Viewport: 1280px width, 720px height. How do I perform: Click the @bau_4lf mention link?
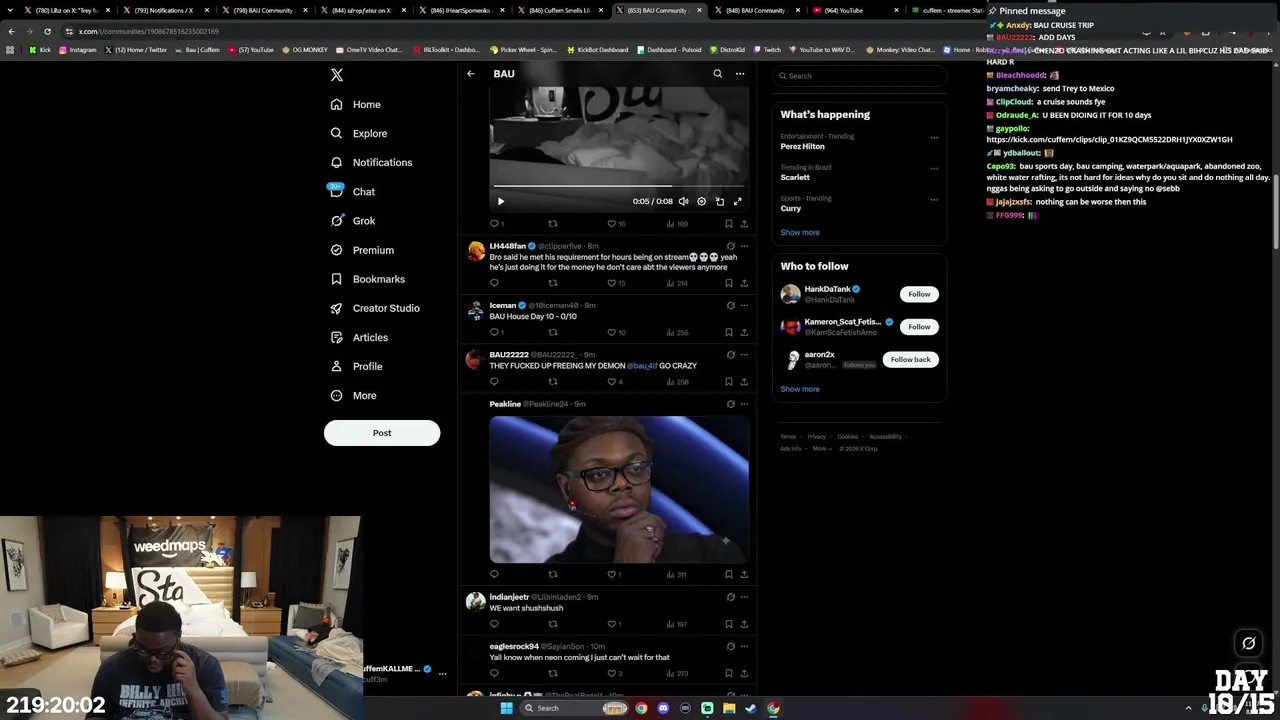642,366
